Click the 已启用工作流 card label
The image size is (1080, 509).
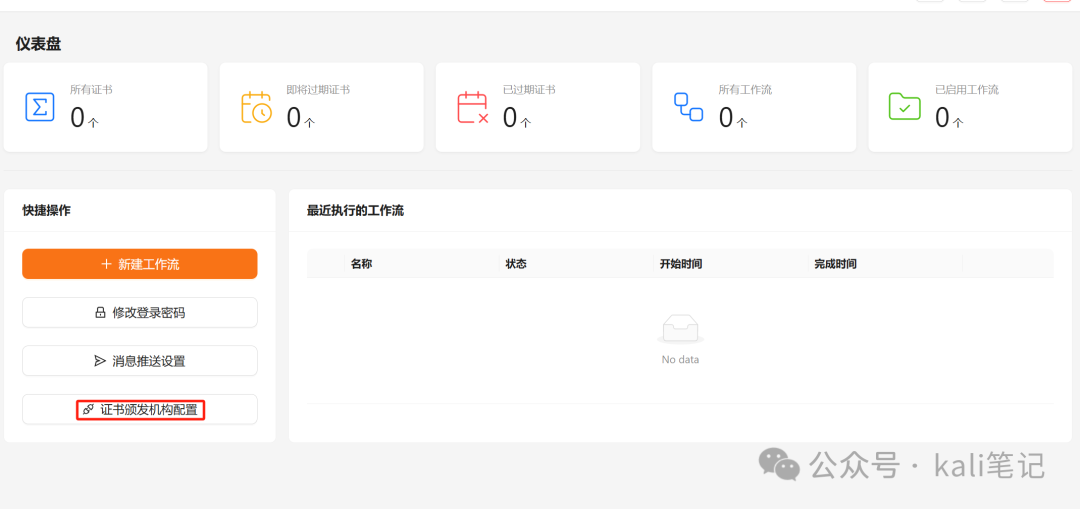pos(967,90)
